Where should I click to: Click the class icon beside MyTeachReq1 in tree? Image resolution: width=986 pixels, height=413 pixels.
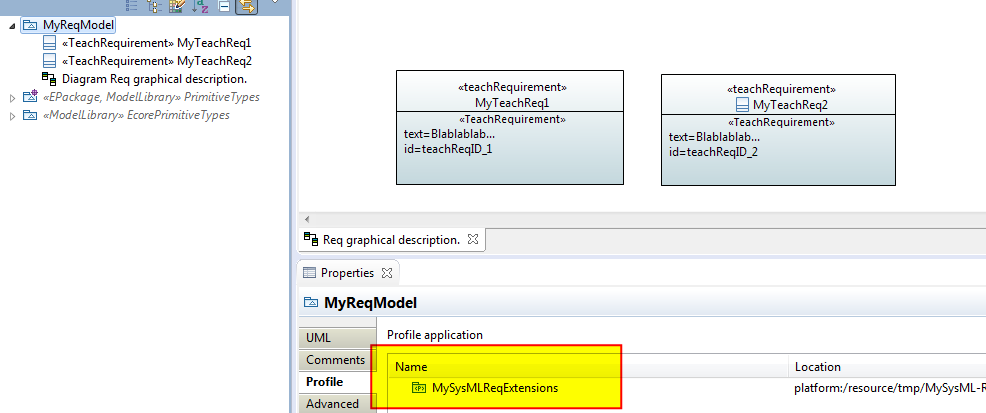(x=49, y=43)
